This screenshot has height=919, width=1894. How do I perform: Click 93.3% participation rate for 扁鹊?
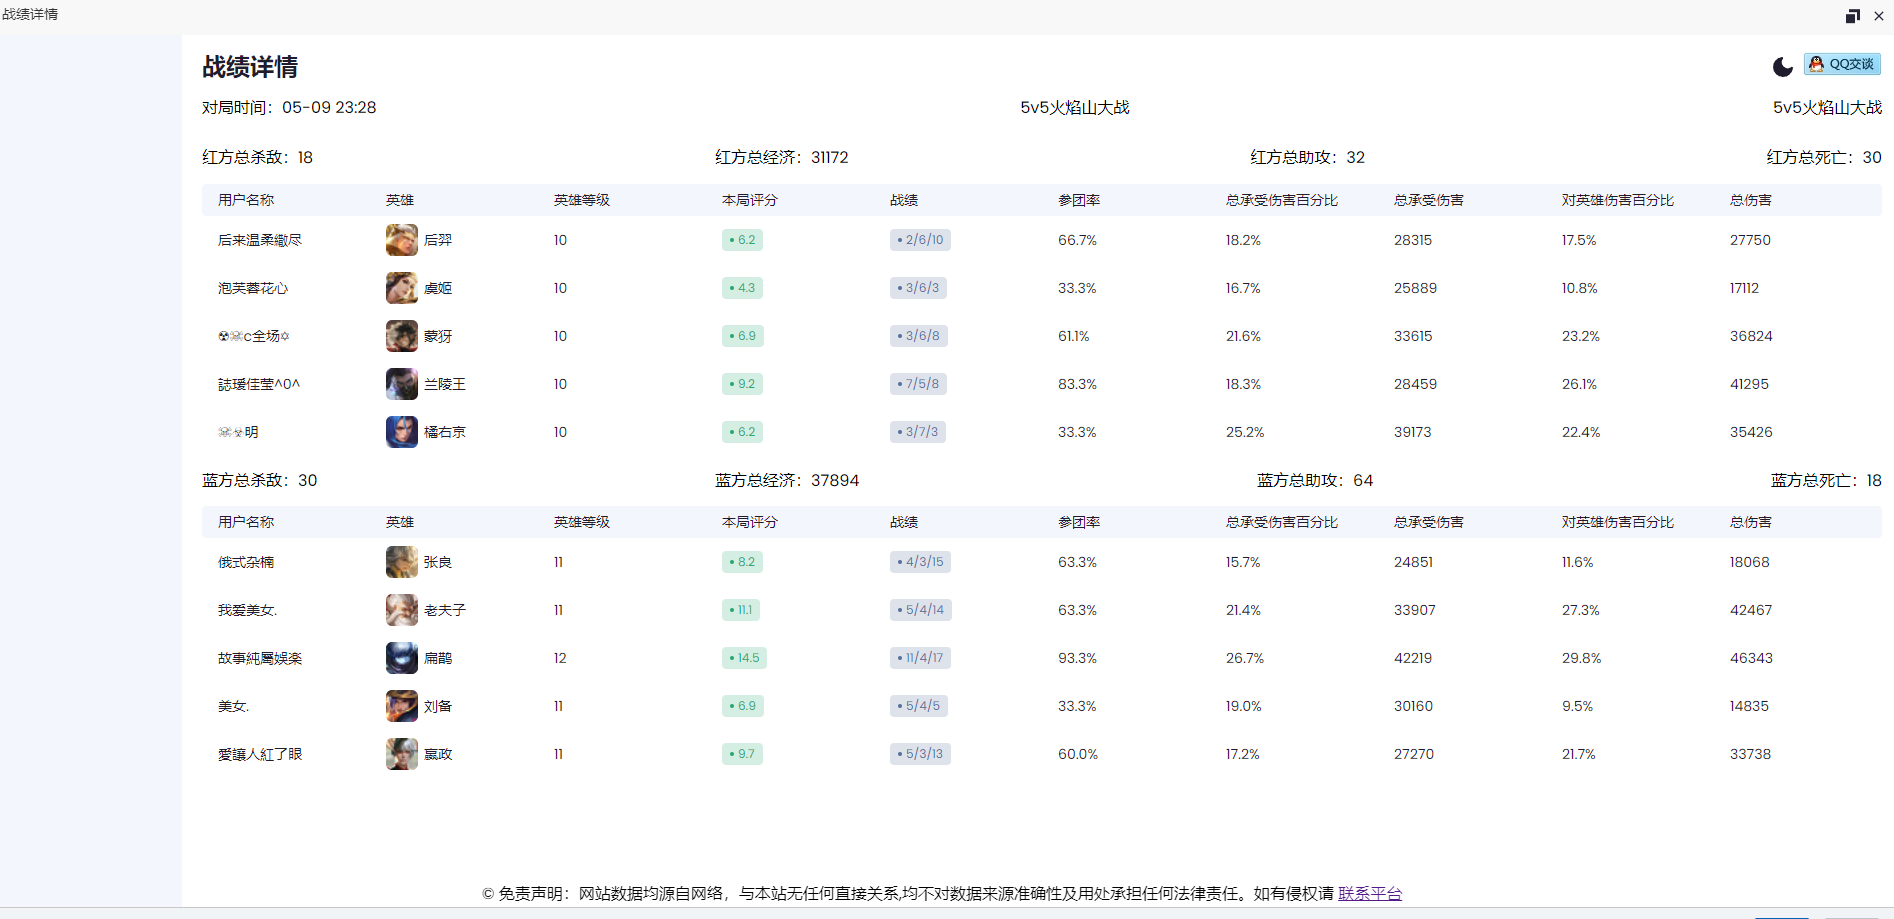1077,658
